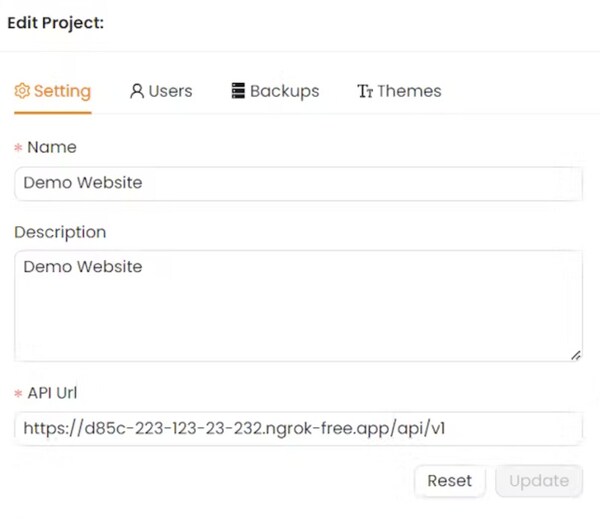Click the Edit Project heading
Screen dimensions: 600x519
coord(56,22)
